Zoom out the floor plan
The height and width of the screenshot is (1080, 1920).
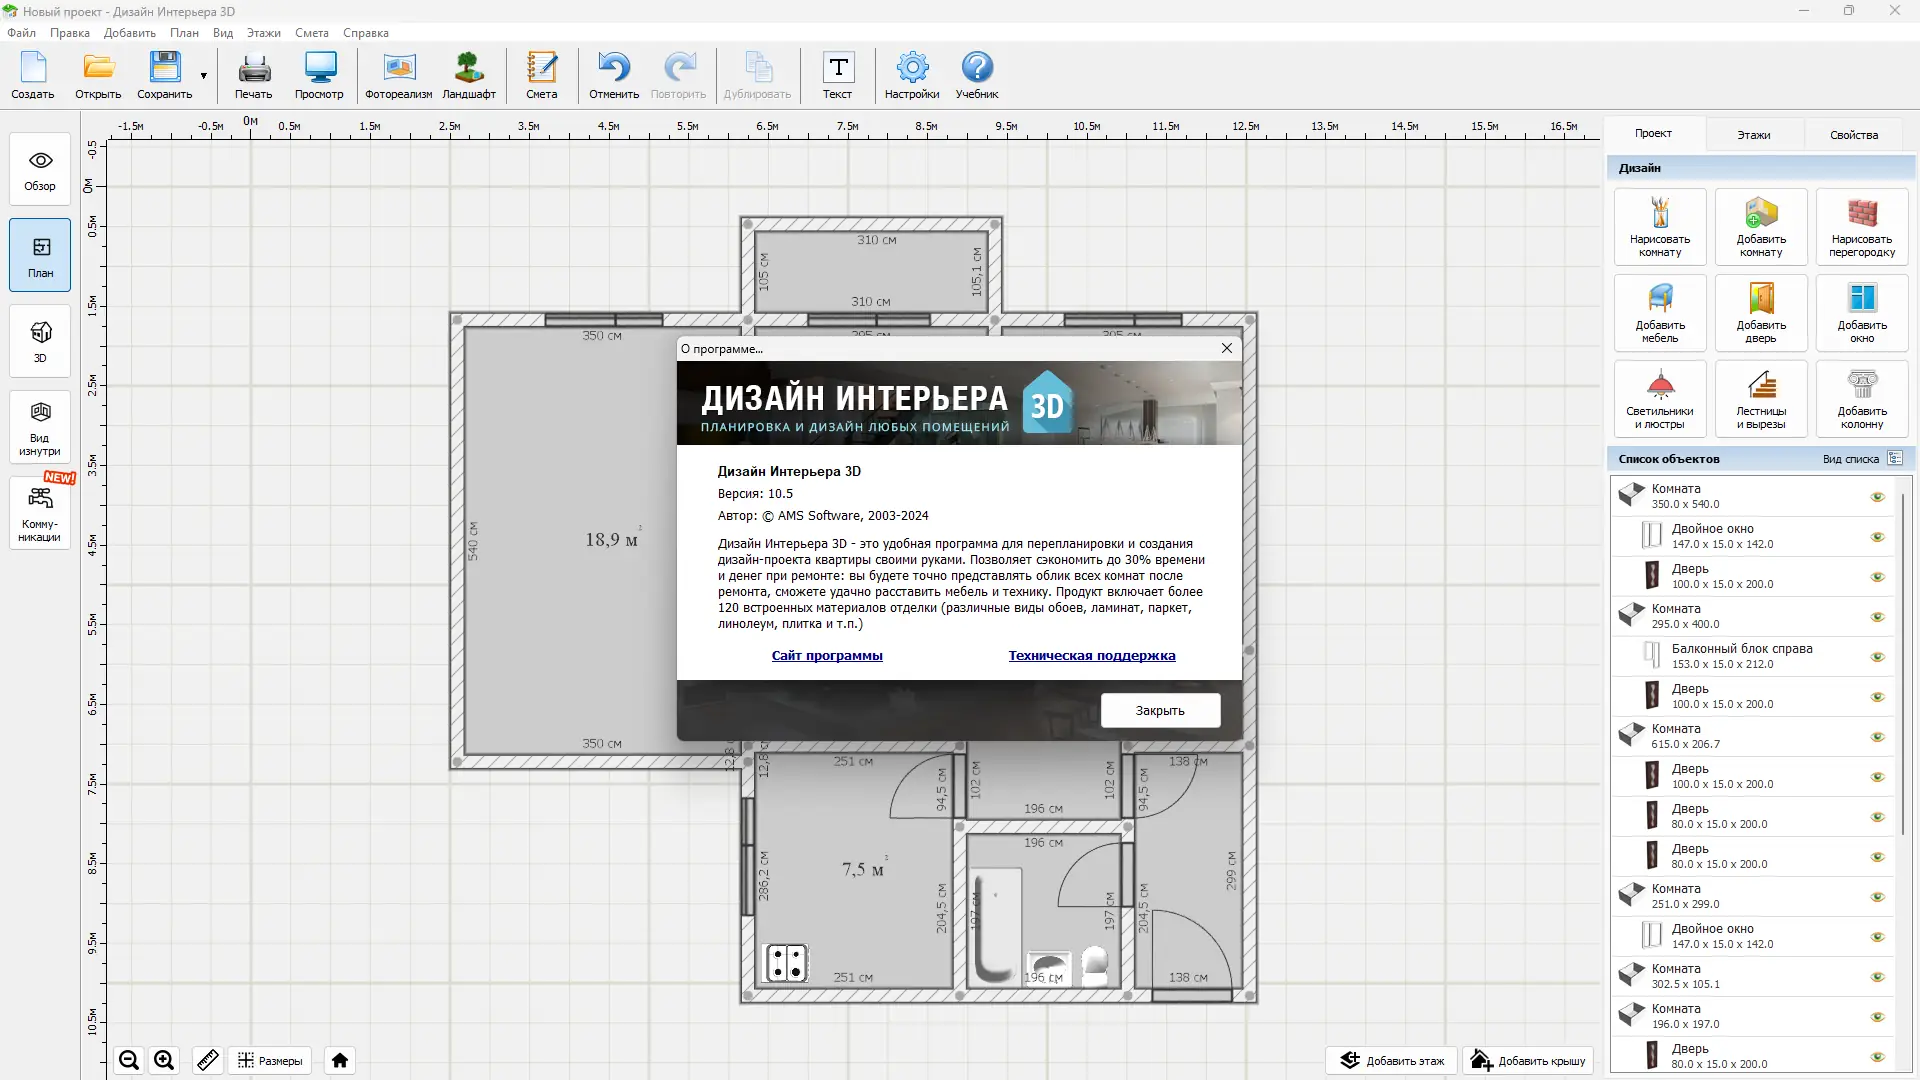coord(129,1060)
